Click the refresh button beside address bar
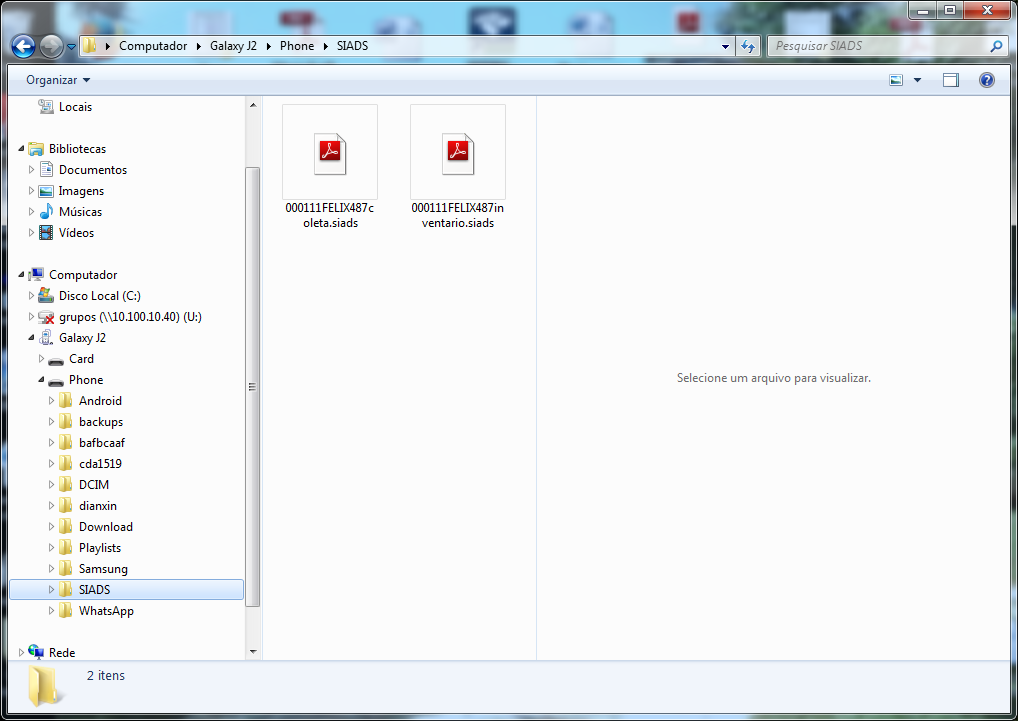The height and width of the screenshot is (721, 1024). [x=748, y=46]
